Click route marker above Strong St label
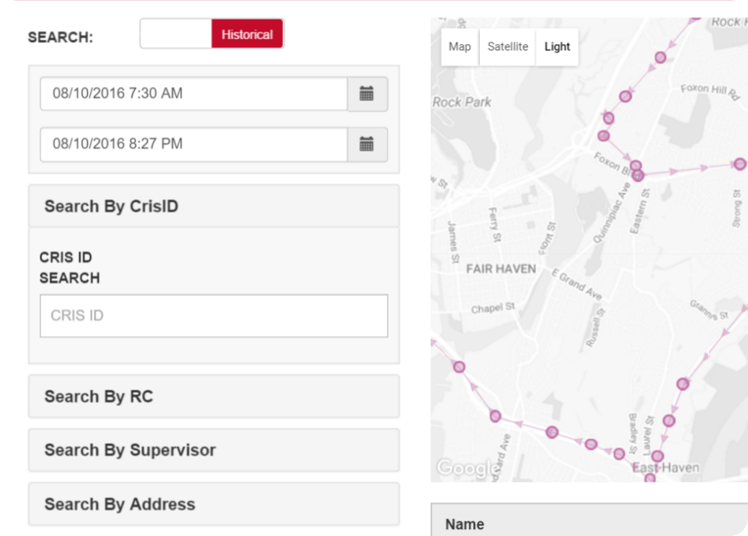The height and width of the screenshot is (536, 748). pyautogui.click(x=740, y=164)
